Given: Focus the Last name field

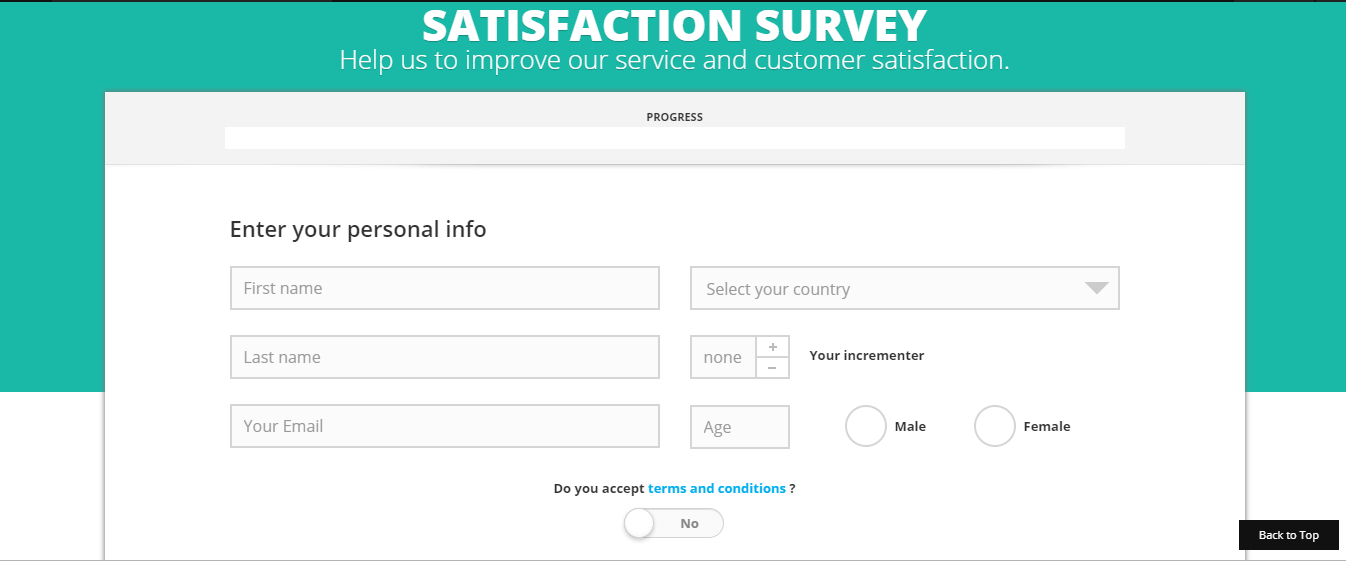Looking at the screenshot, I should [x=445, y=357].
